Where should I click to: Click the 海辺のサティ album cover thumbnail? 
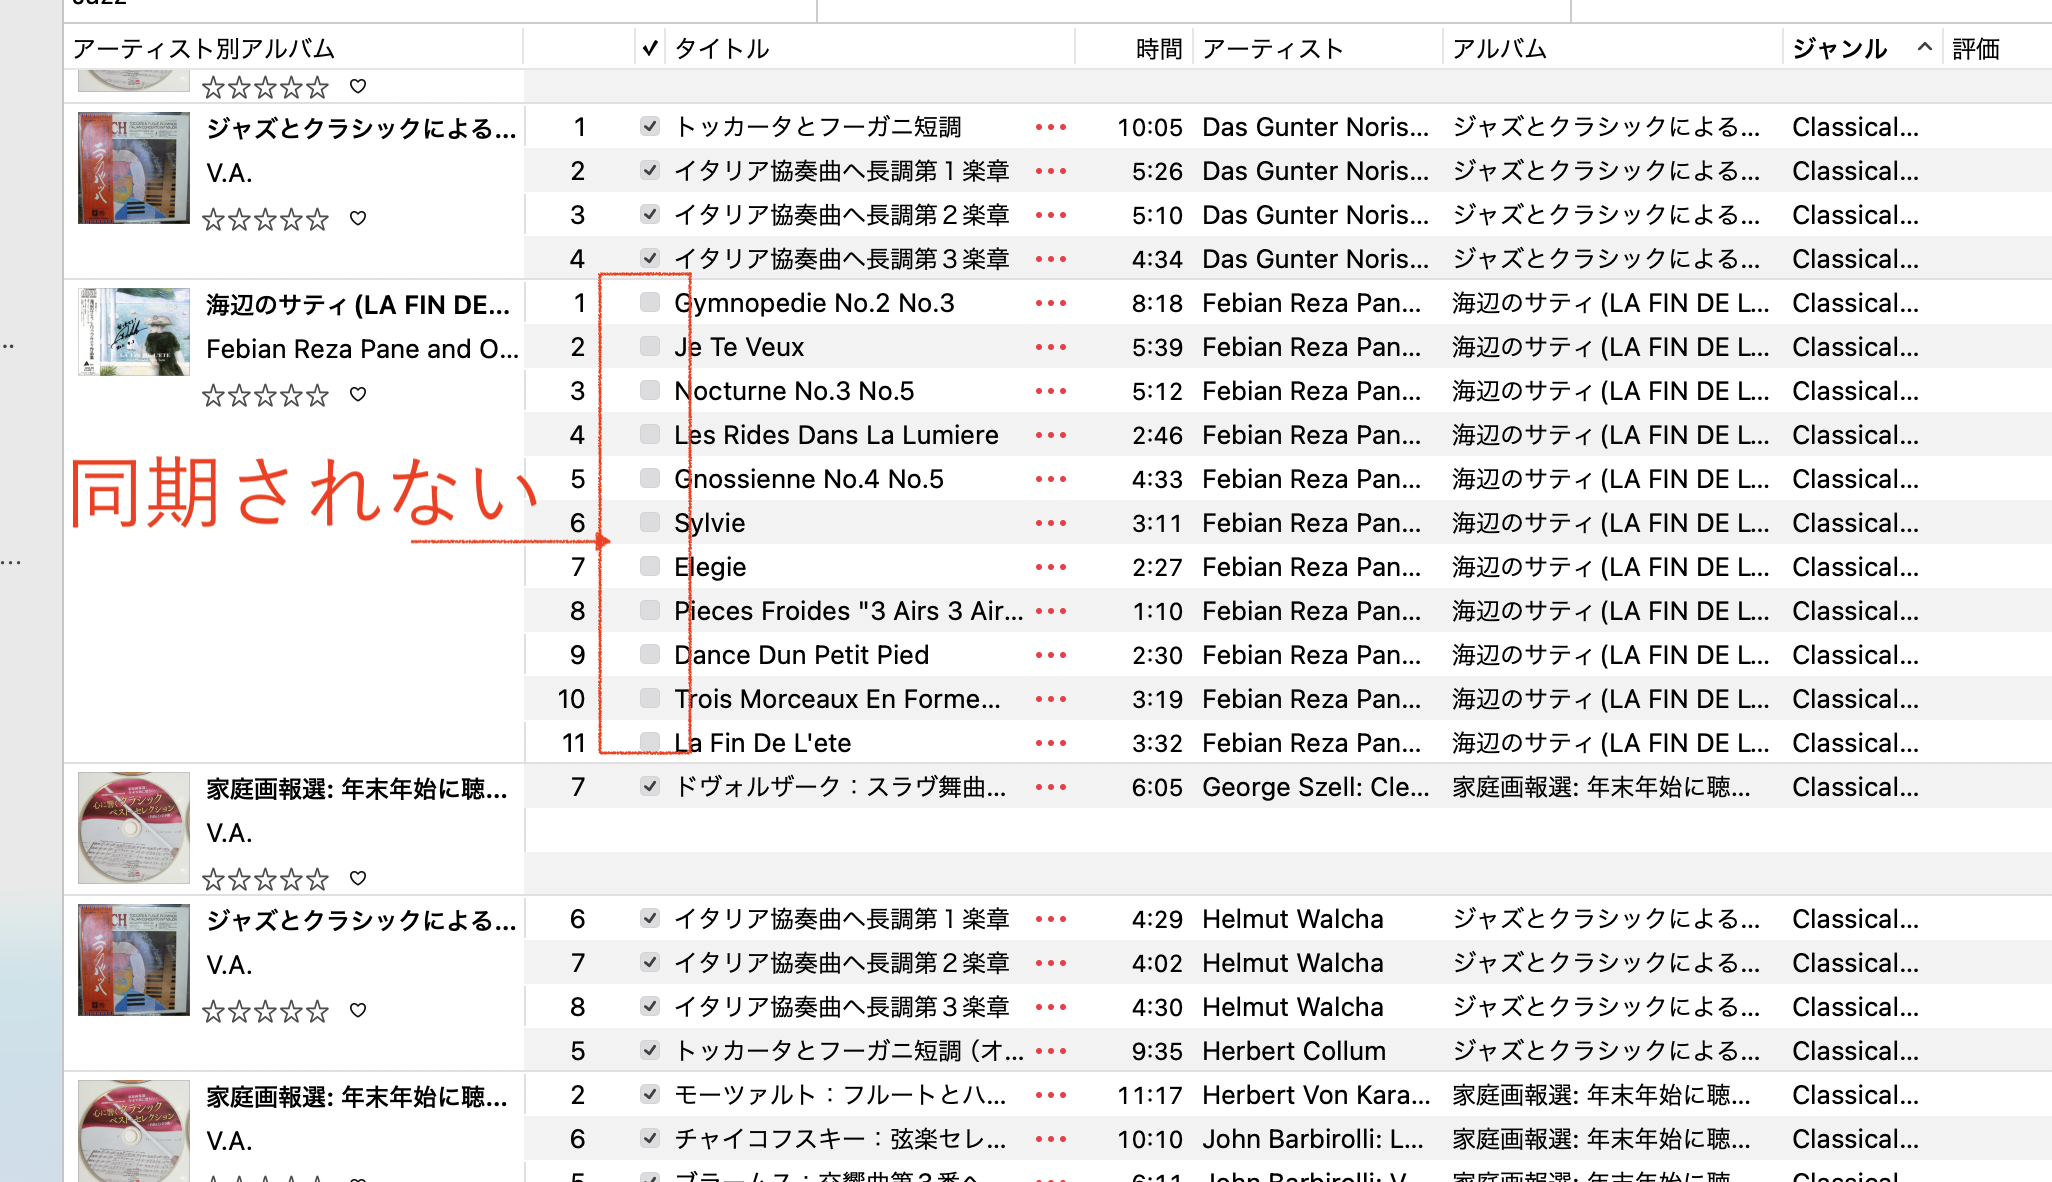coord(134,332)
